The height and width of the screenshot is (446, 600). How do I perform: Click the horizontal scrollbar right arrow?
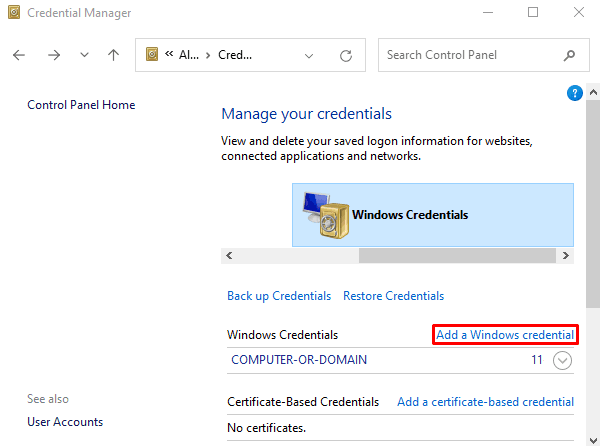click(x=566, y=256)
